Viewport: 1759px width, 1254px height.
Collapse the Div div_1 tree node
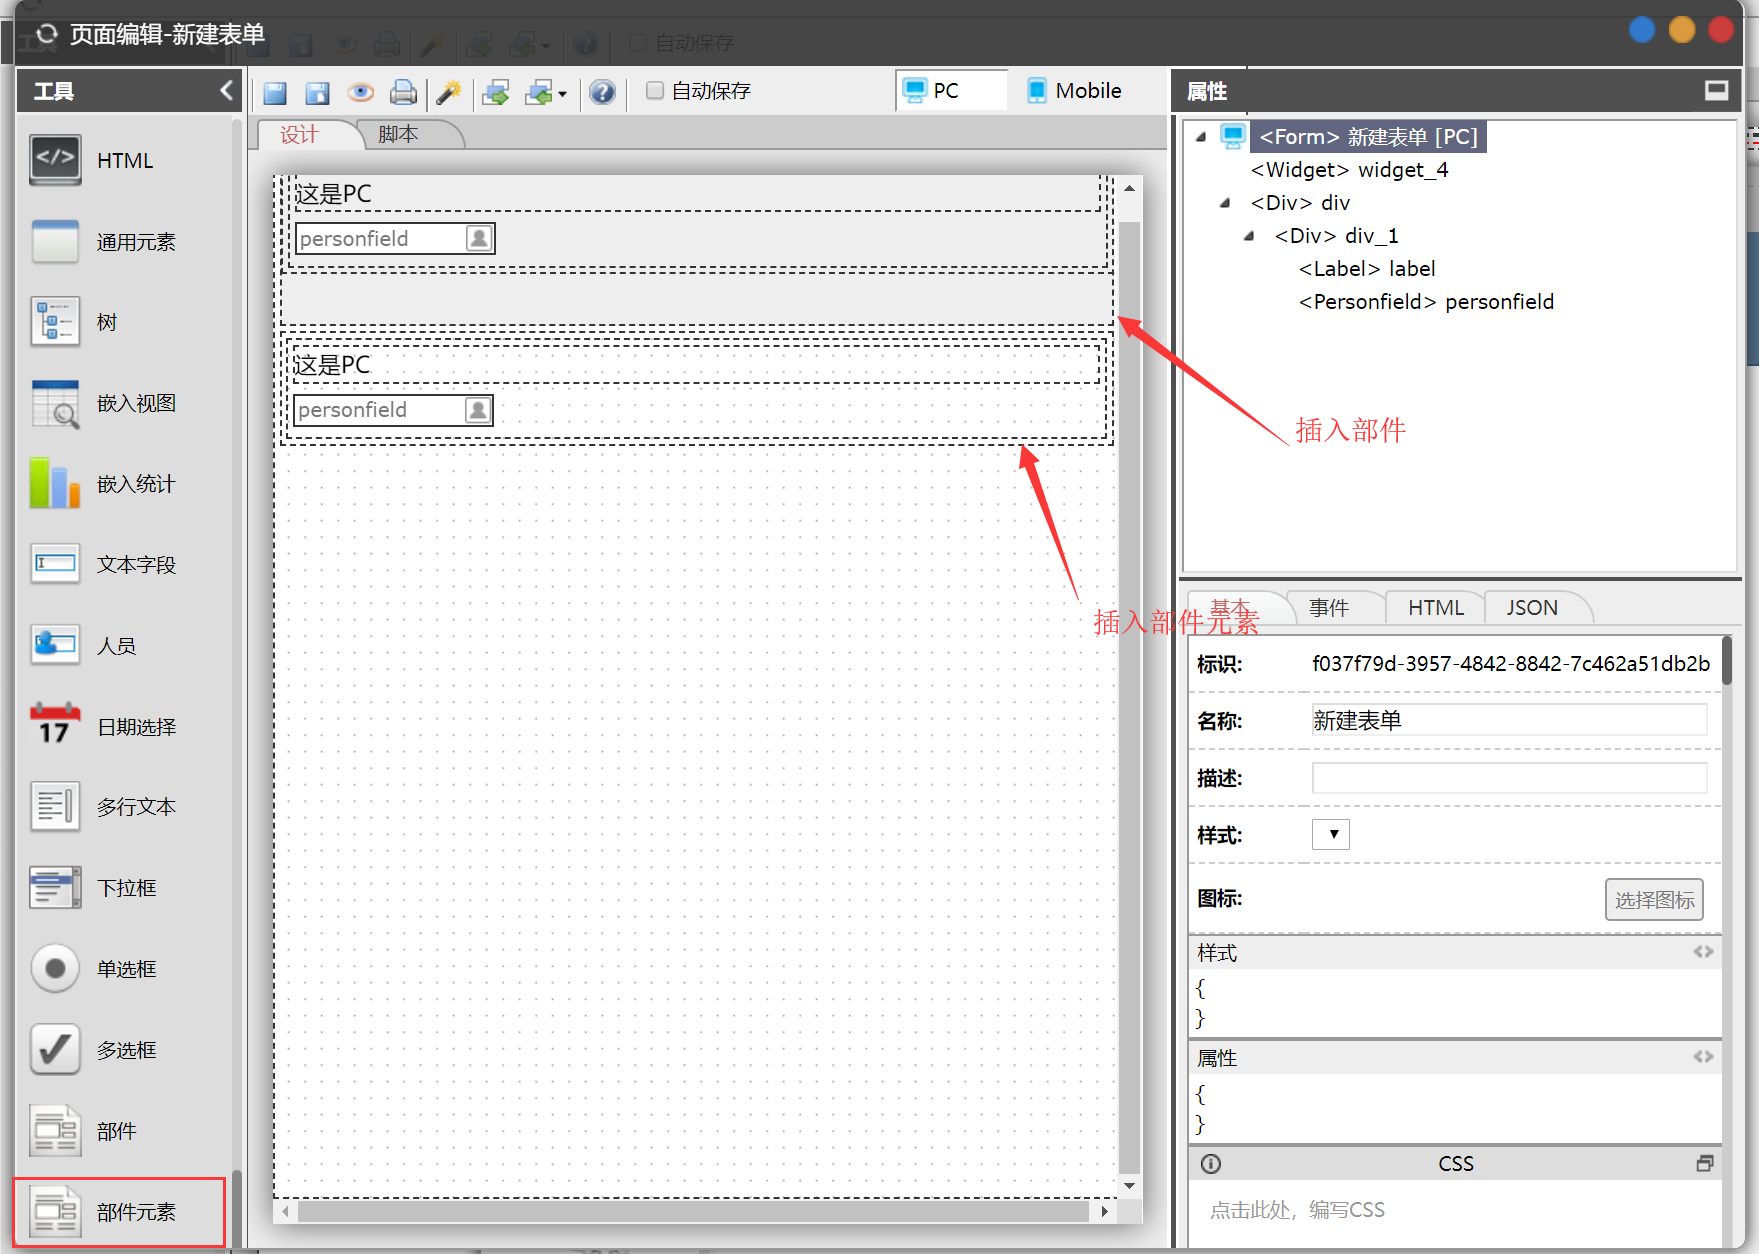(1249, 236)
